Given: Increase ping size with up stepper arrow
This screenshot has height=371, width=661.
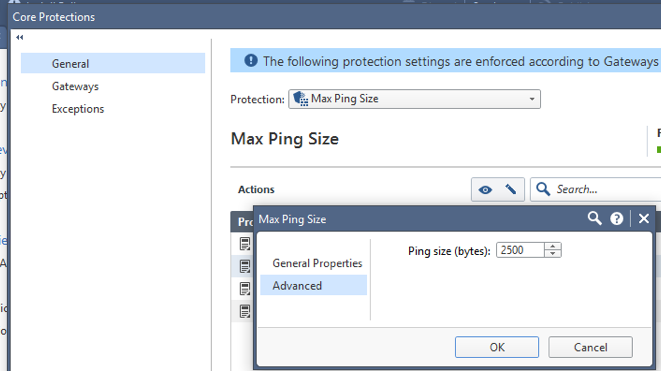Looking at the screenshot, I should (553, 246).
